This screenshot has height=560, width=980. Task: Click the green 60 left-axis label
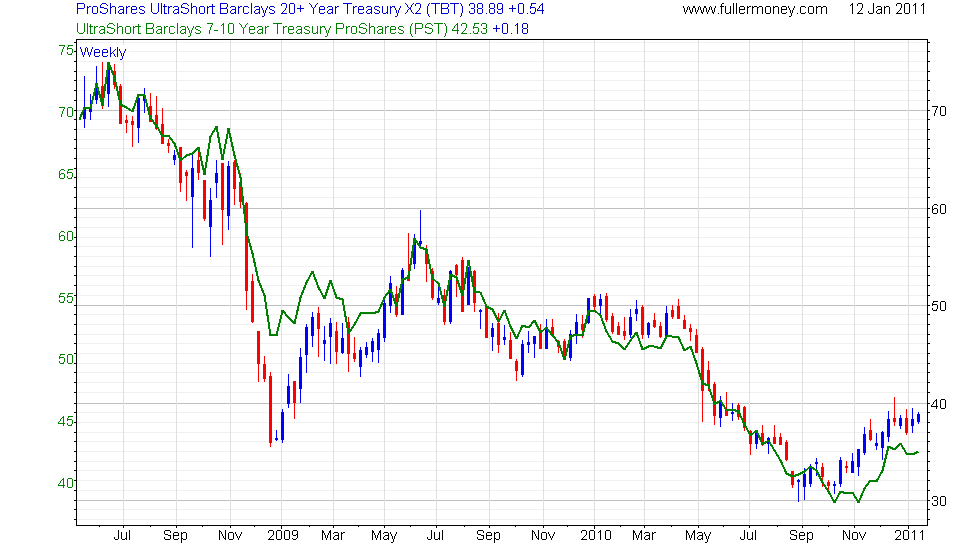[x=66, y=236]
